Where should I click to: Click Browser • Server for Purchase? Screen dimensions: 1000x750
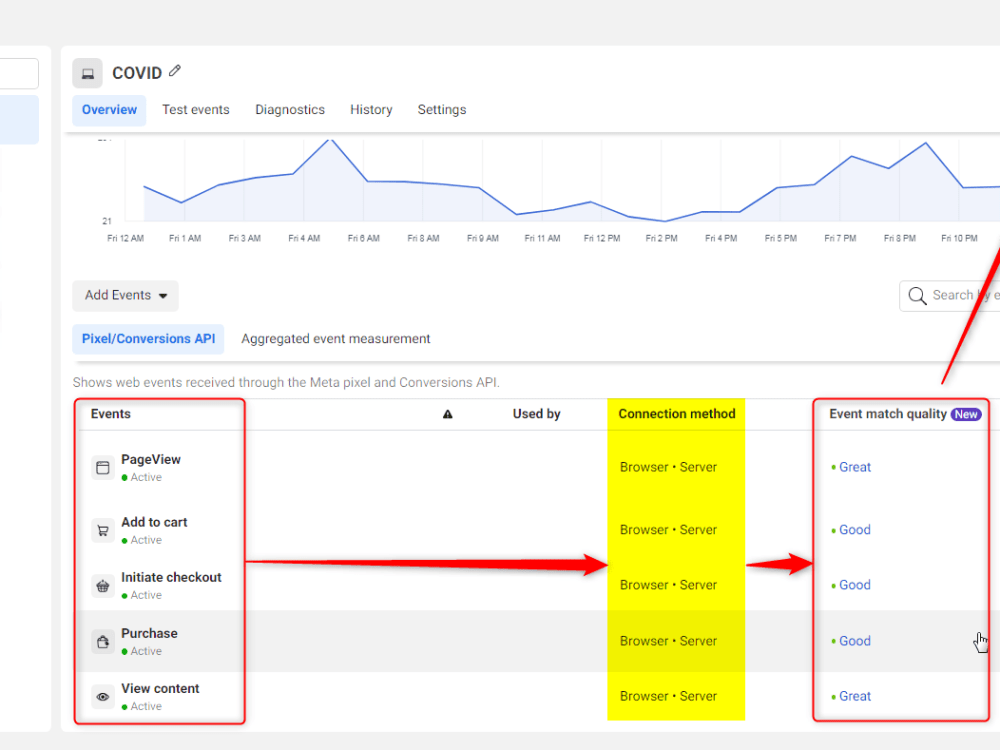point(668,641)
